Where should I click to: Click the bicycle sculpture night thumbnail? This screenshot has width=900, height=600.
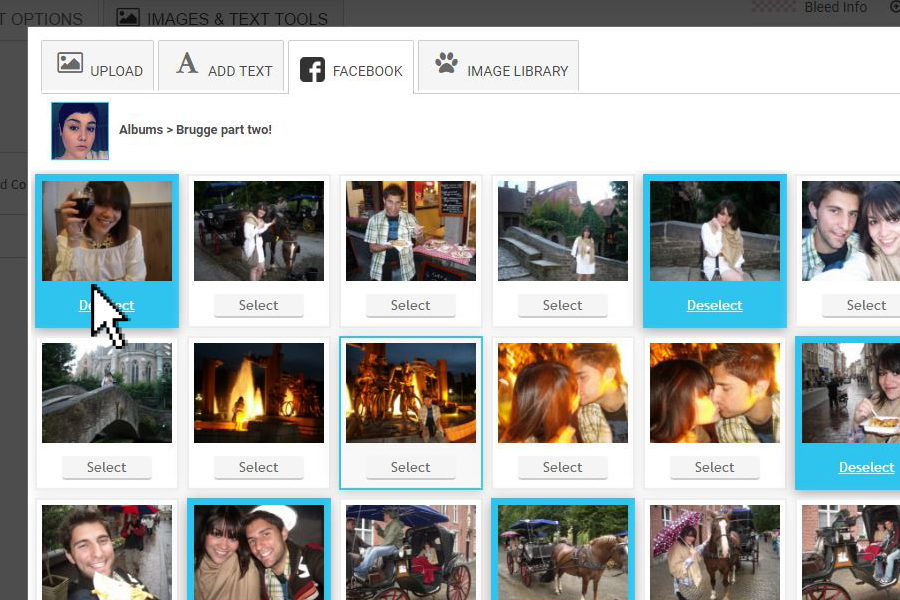(411, 393)
